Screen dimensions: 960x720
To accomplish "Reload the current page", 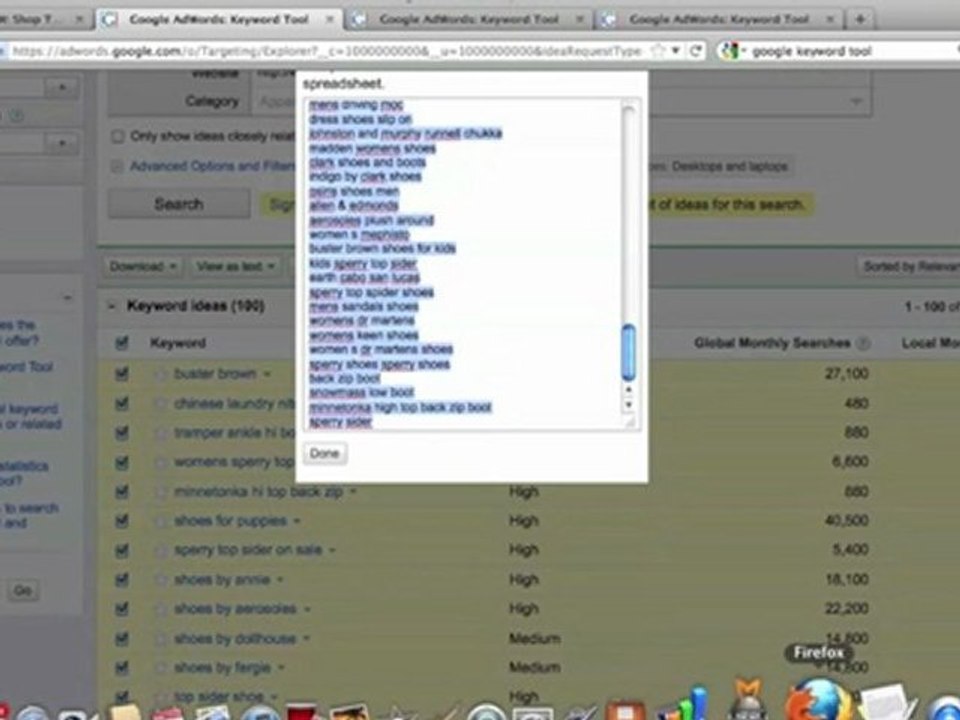I will click(x=695, y=51).
